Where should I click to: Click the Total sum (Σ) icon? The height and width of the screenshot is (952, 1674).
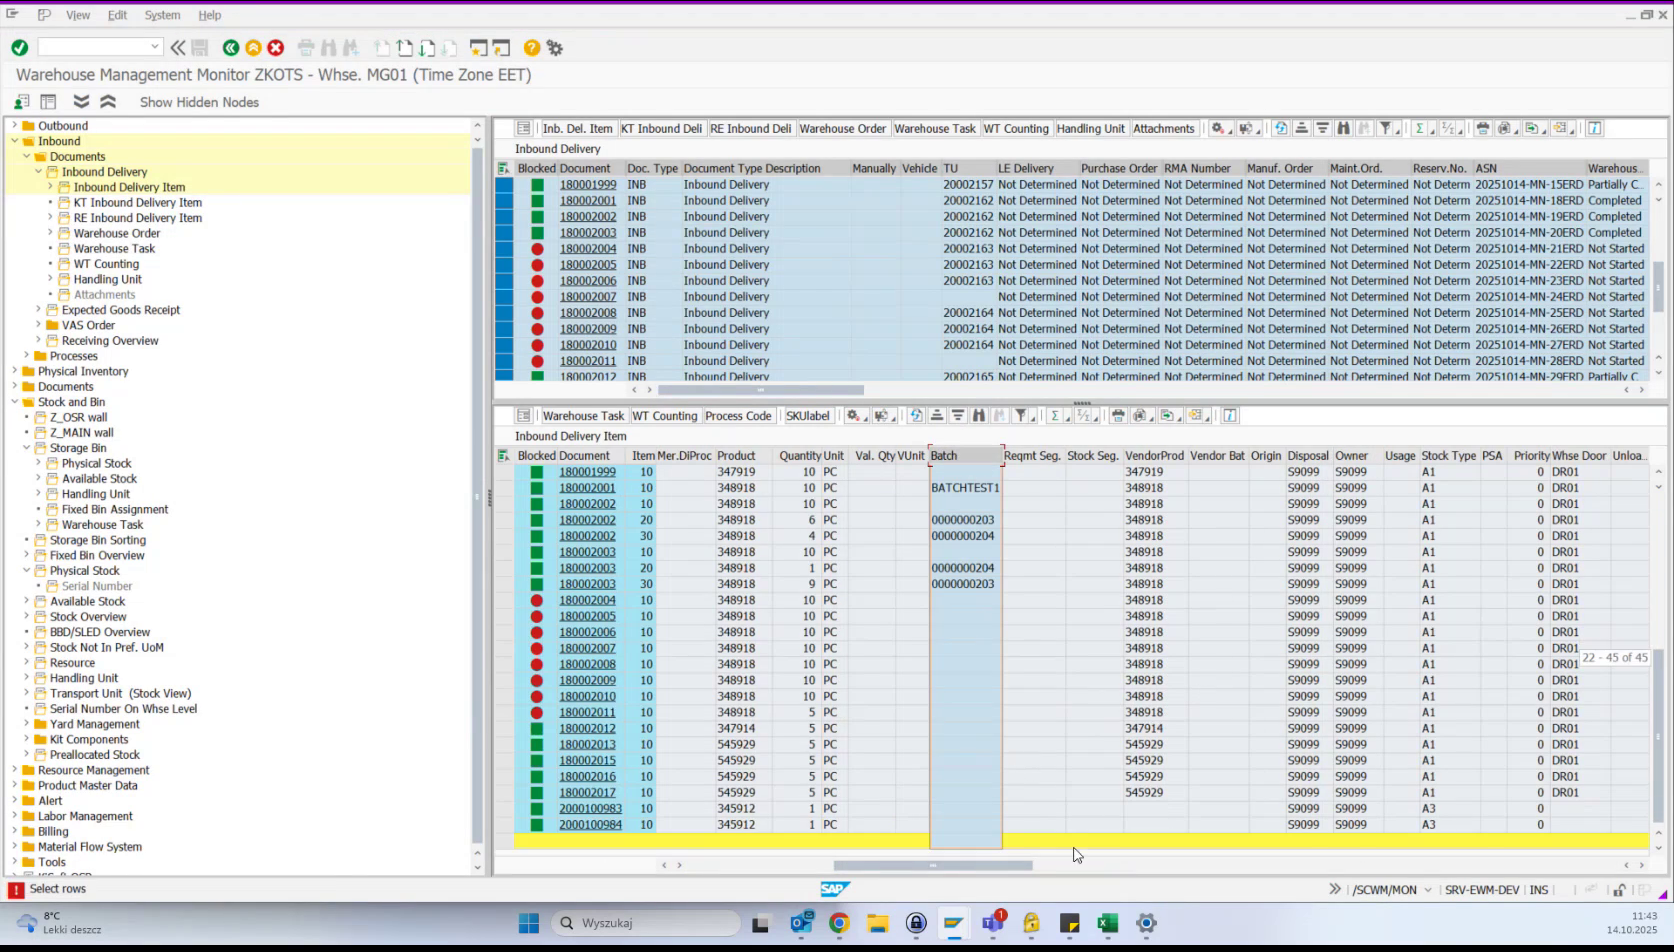[x=1419, y=128]
